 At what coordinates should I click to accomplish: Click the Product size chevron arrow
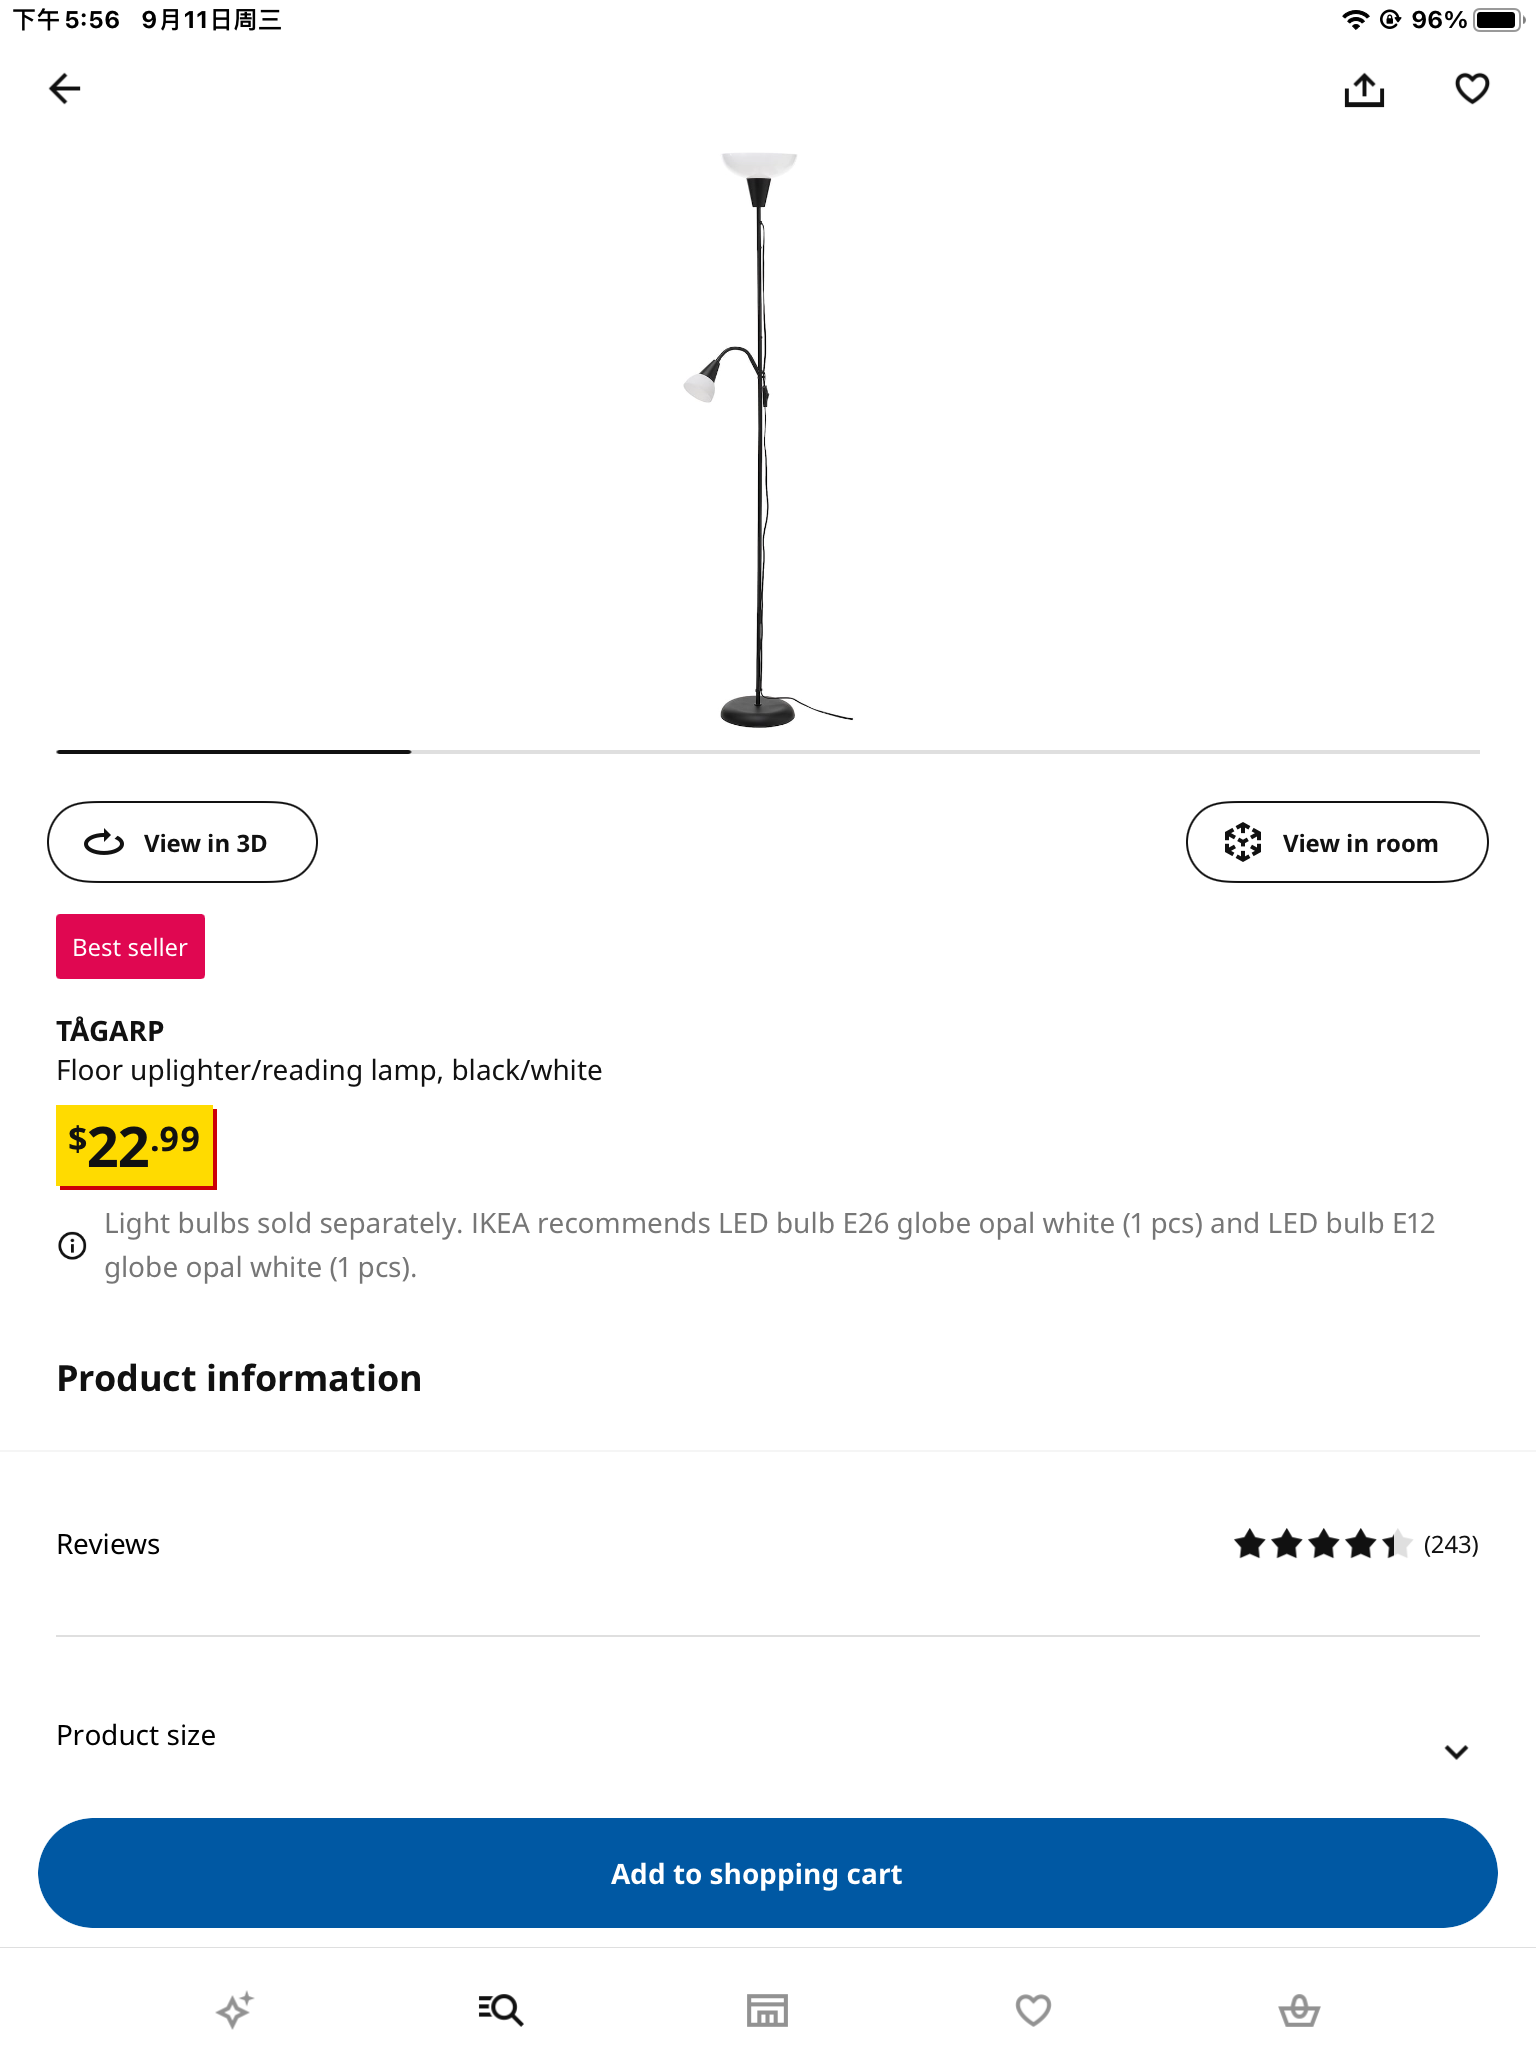(1456, 1751)
